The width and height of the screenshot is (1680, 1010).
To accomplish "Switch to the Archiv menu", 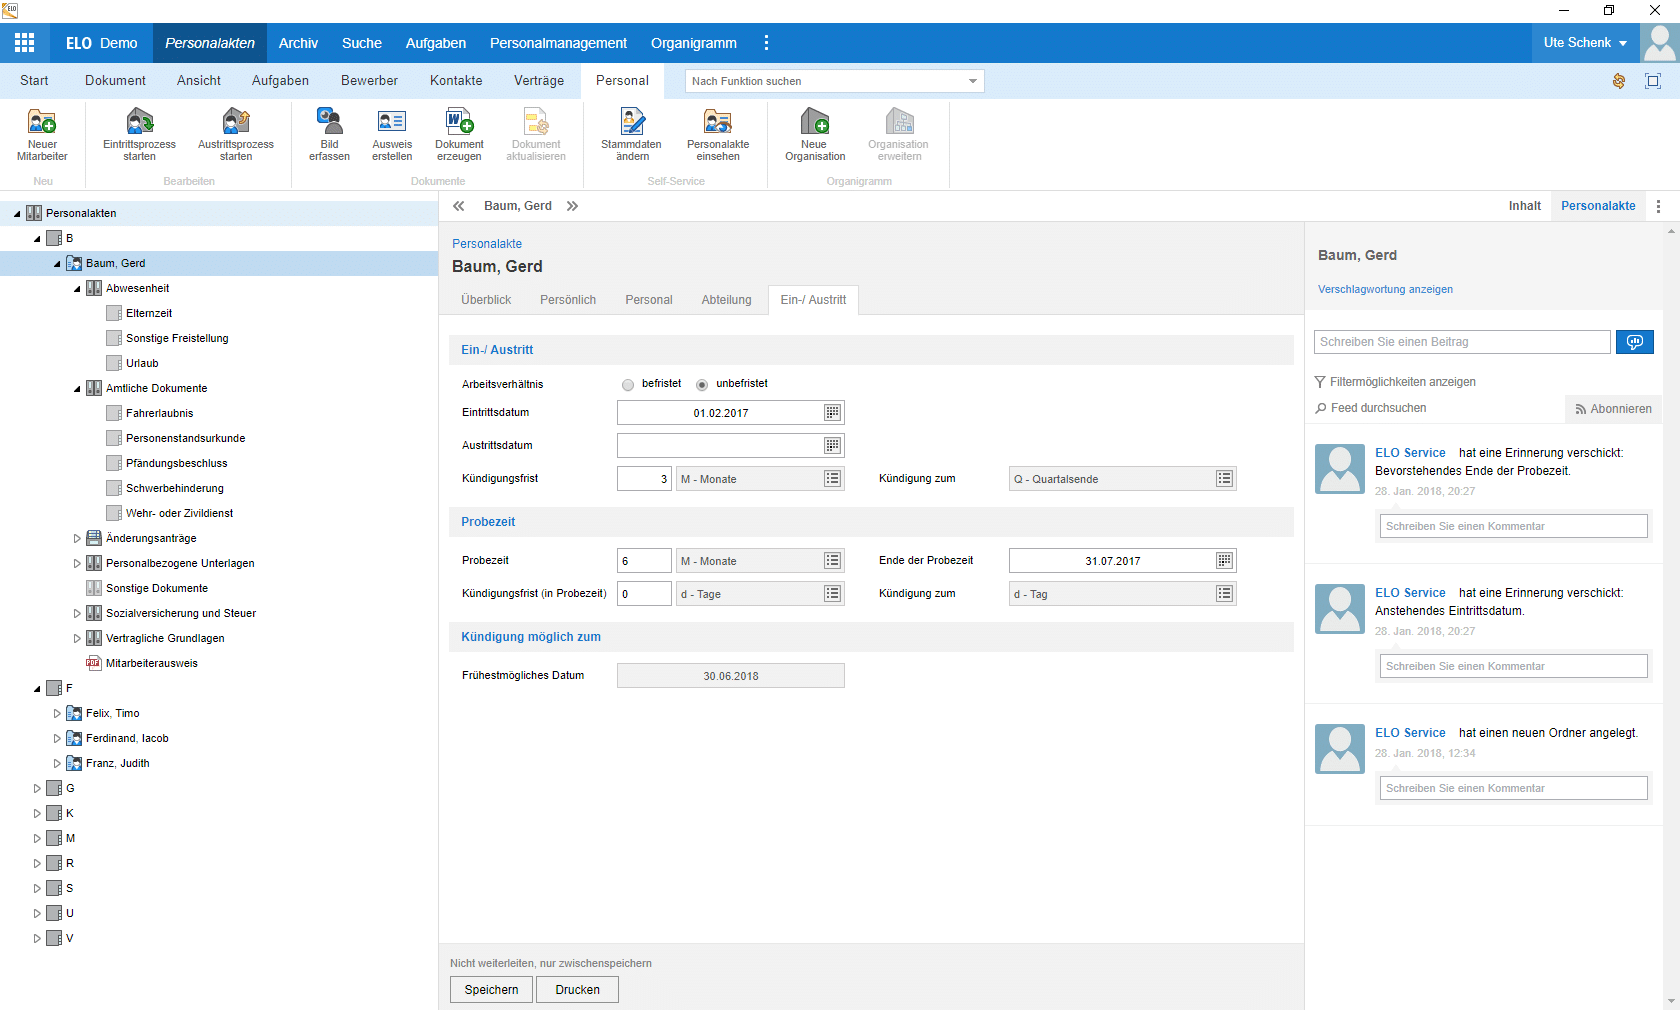I will (x=298, y=43).
